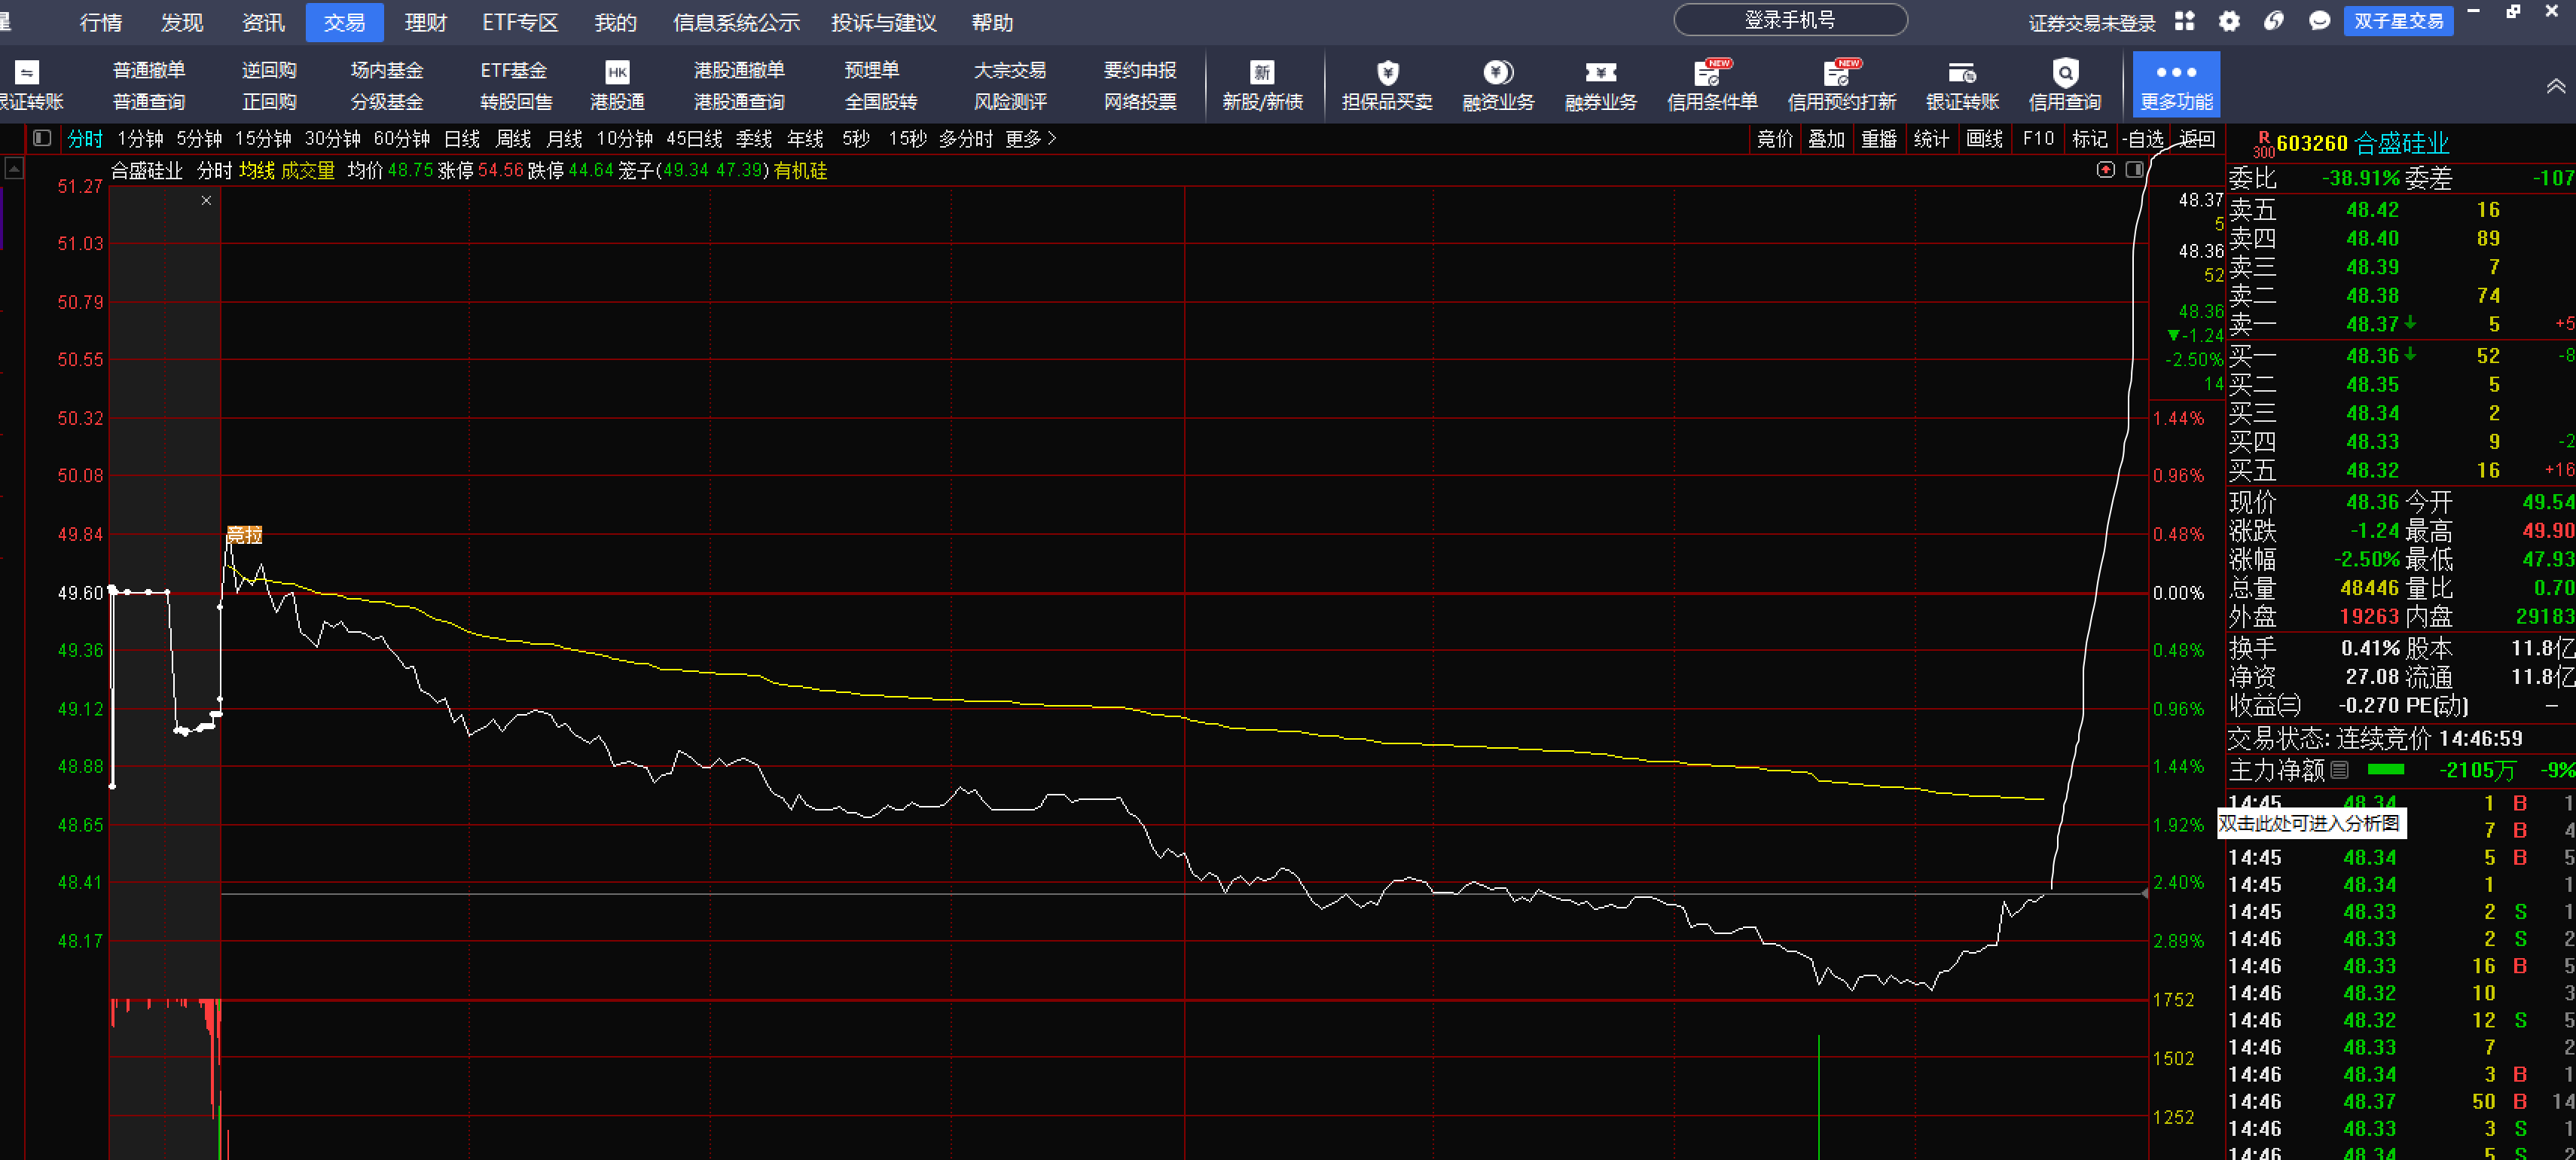
Task: Open the 融资业务 coin icon
Action: coord(1497,73)
